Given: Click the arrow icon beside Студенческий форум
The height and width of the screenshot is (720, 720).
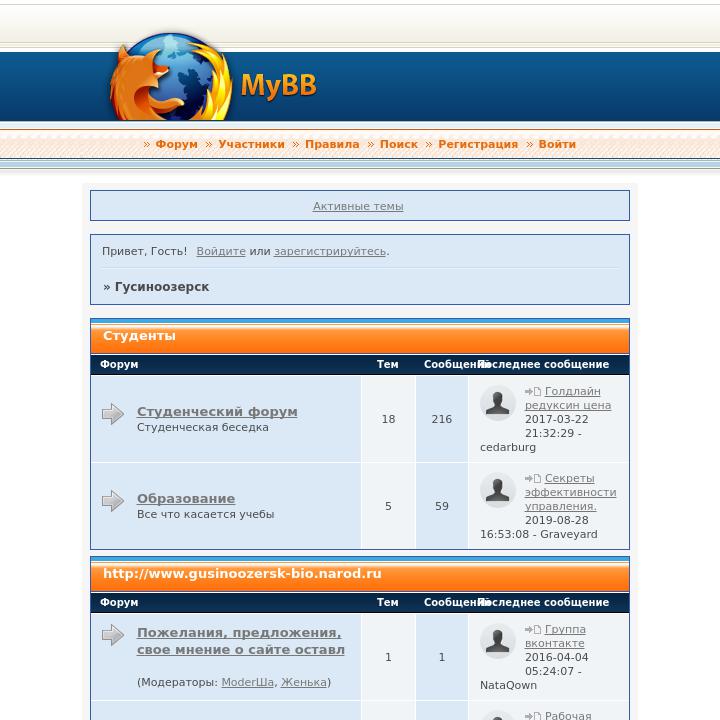Looking at the screenshot, I should [113, 414].
